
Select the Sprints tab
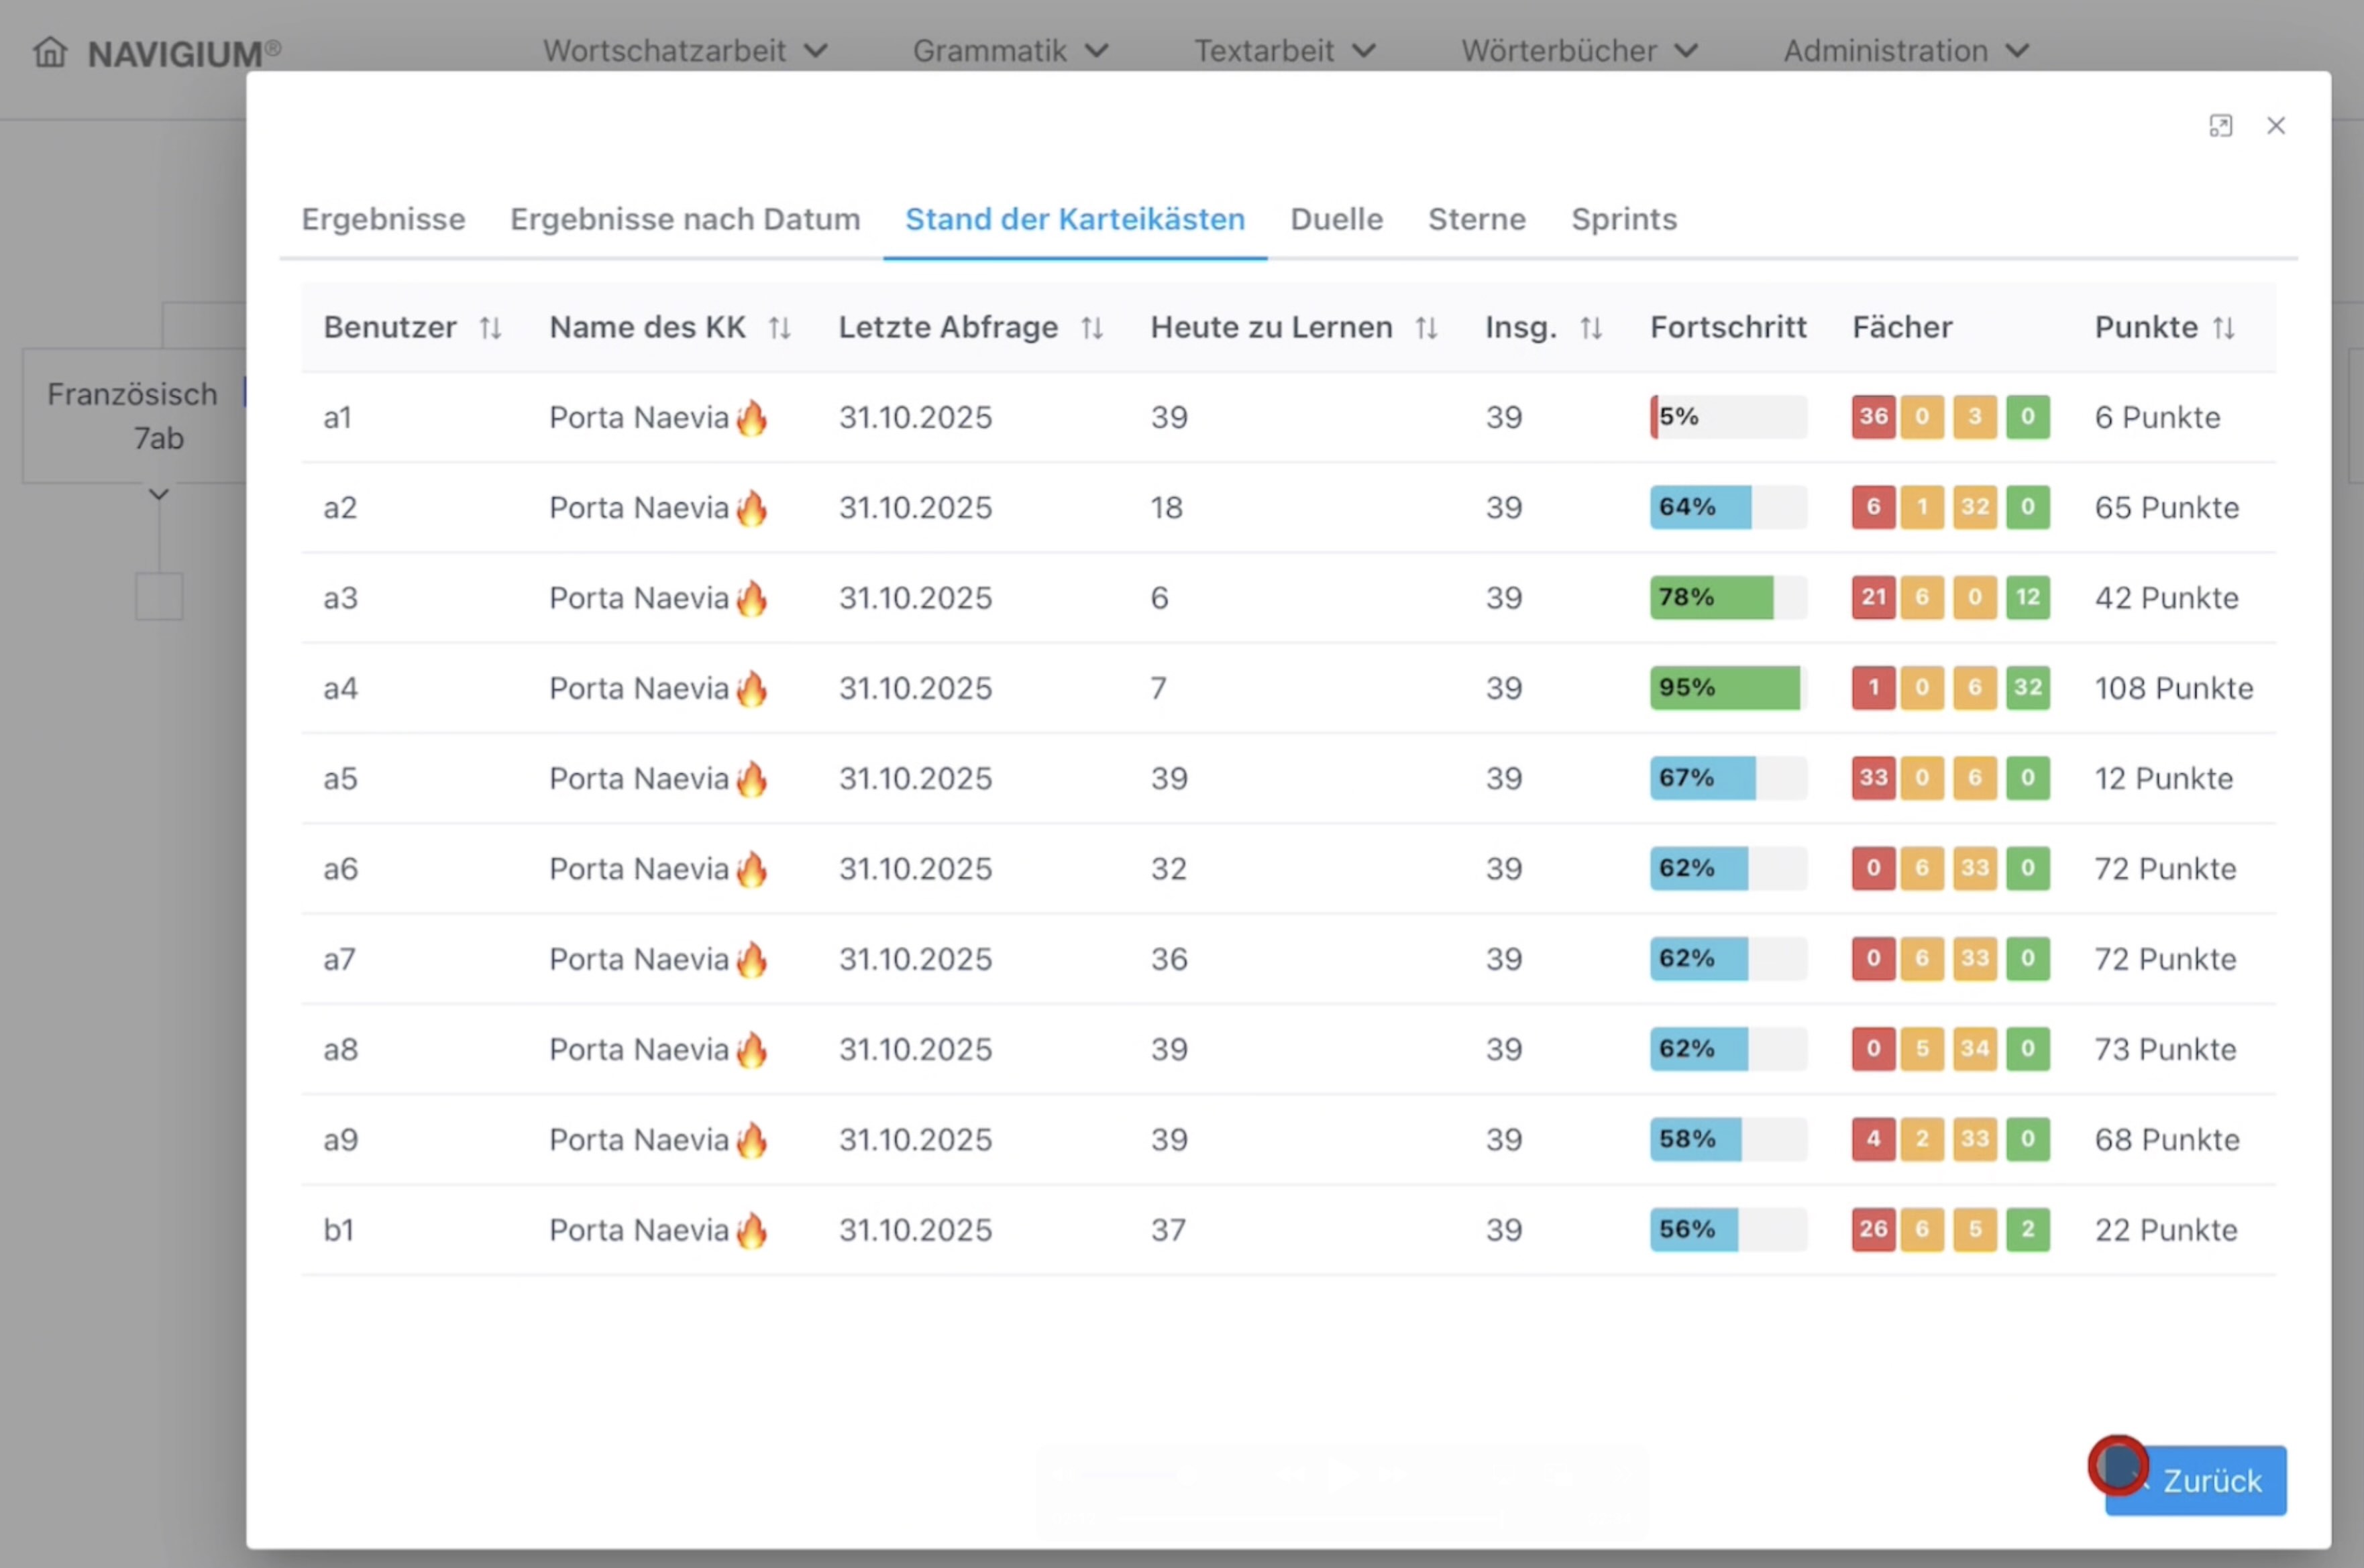click(1623, 219)
